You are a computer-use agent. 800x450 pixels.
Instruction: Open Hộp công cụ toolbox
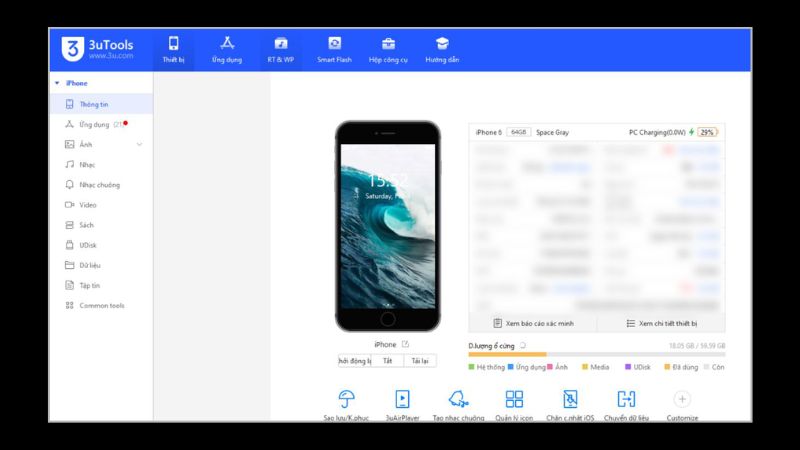388,49
